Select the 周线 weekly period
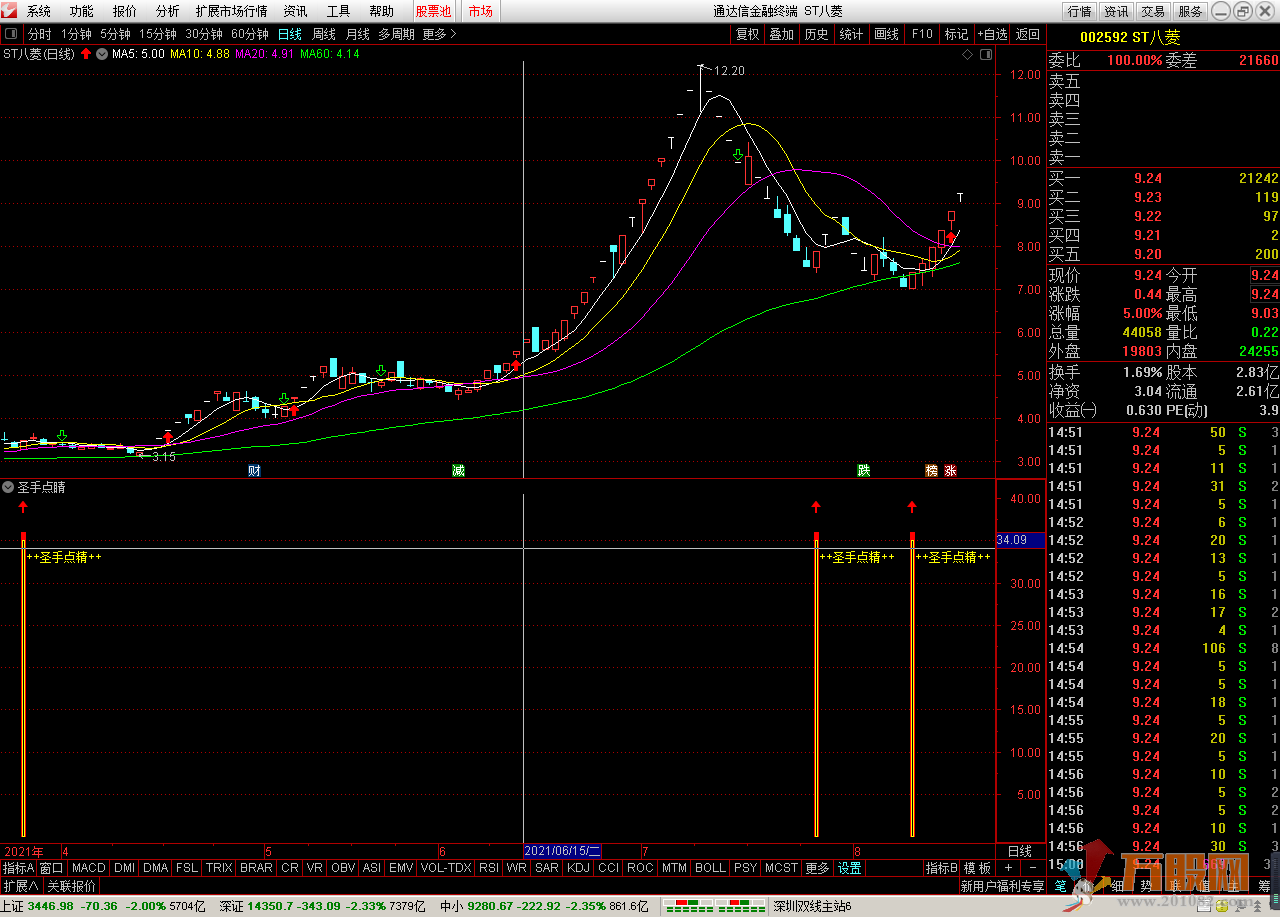 (324, 34)
